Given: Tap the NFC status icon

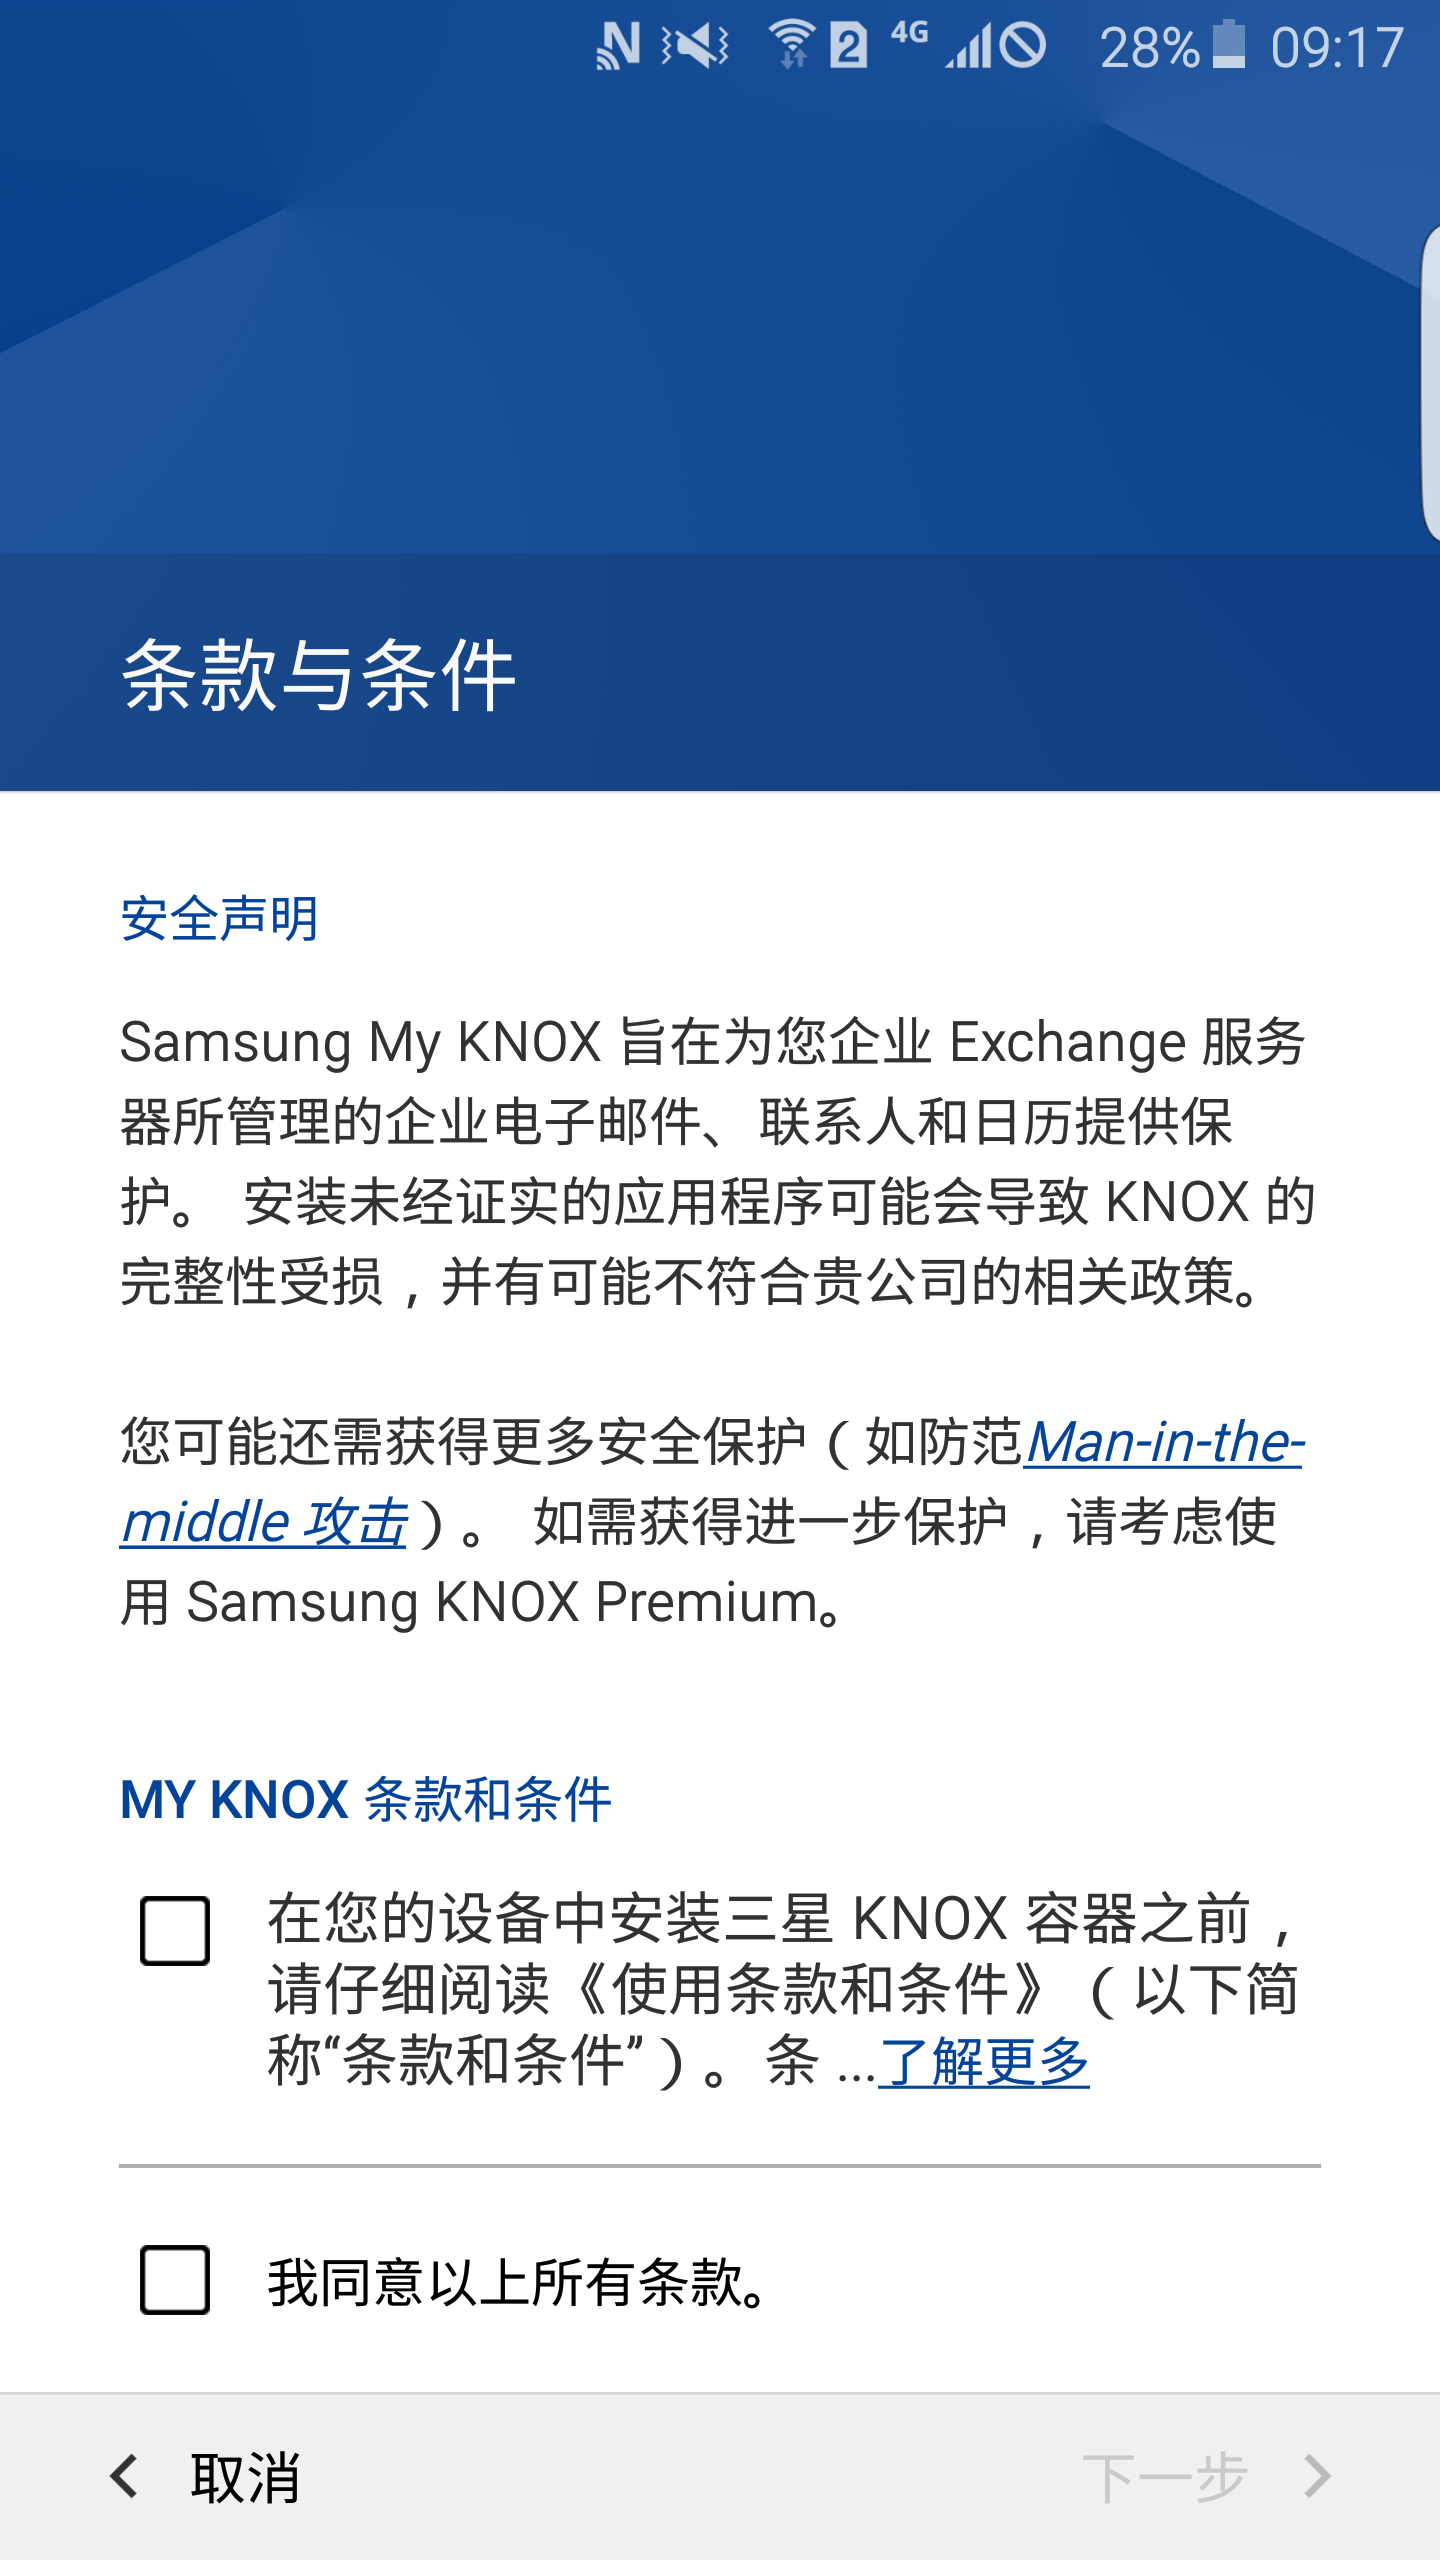Looking at the screenshot, I should click(616, 46).
